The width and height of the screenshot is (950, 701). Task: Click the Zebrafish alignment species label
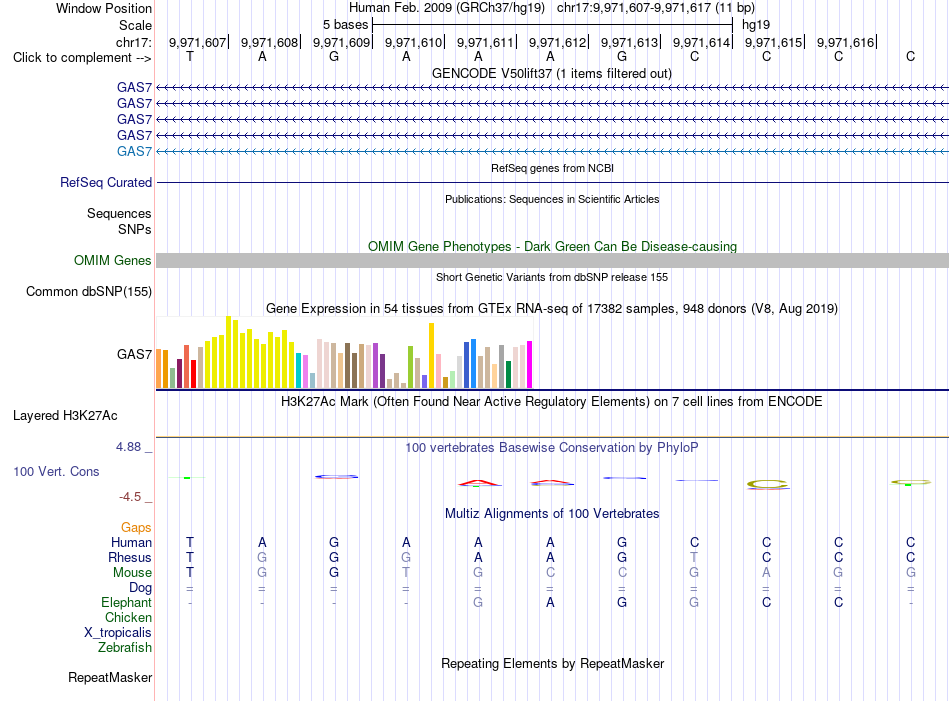pos(125,647)
